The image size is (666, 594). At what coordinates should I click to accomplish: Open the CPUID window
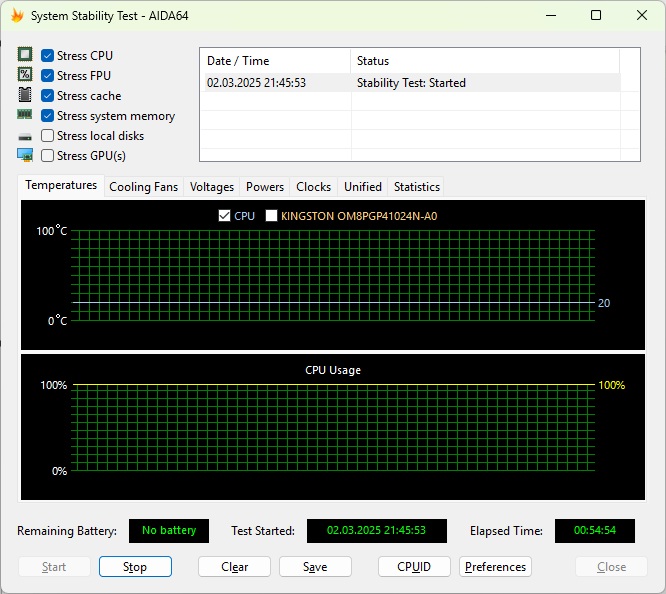pos(414,567)
